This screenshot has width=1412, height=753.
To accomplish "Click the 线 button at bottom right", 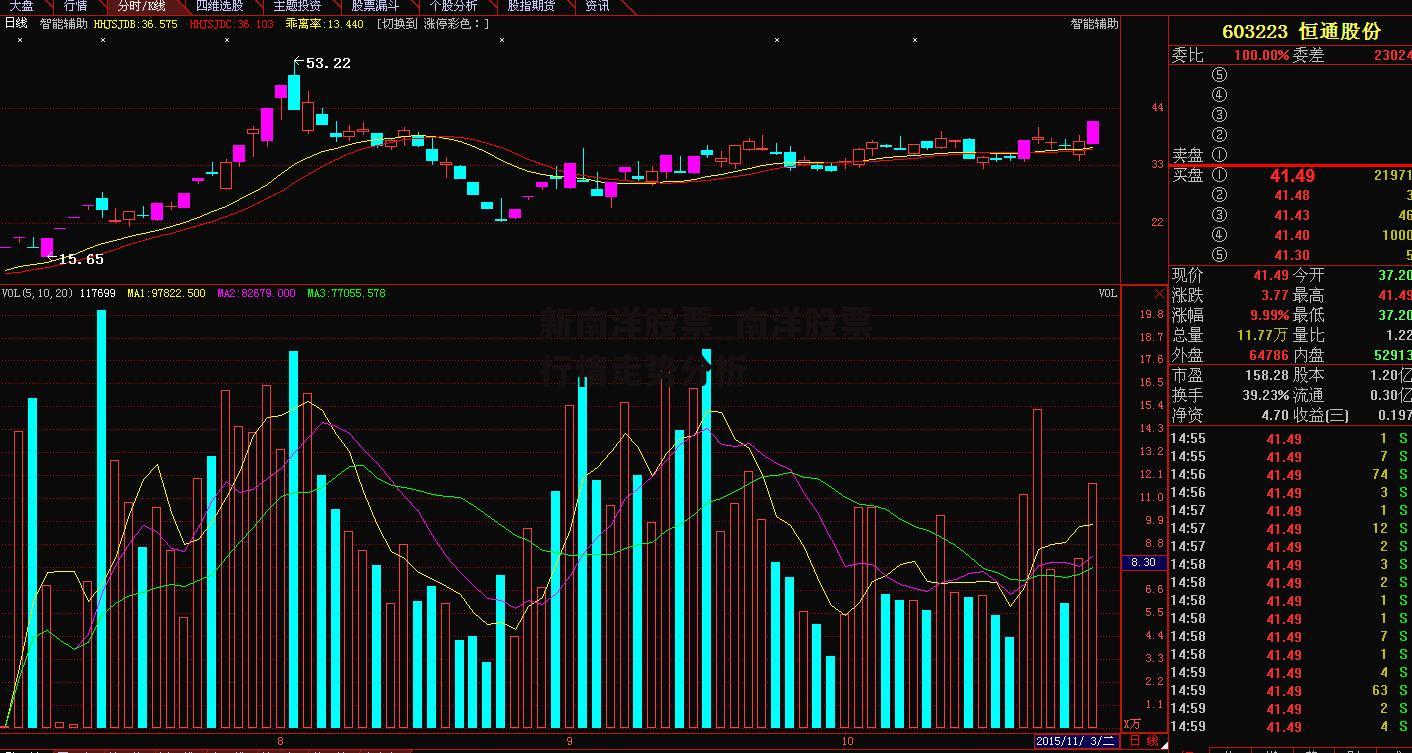I will click(x=1152, y=741).
